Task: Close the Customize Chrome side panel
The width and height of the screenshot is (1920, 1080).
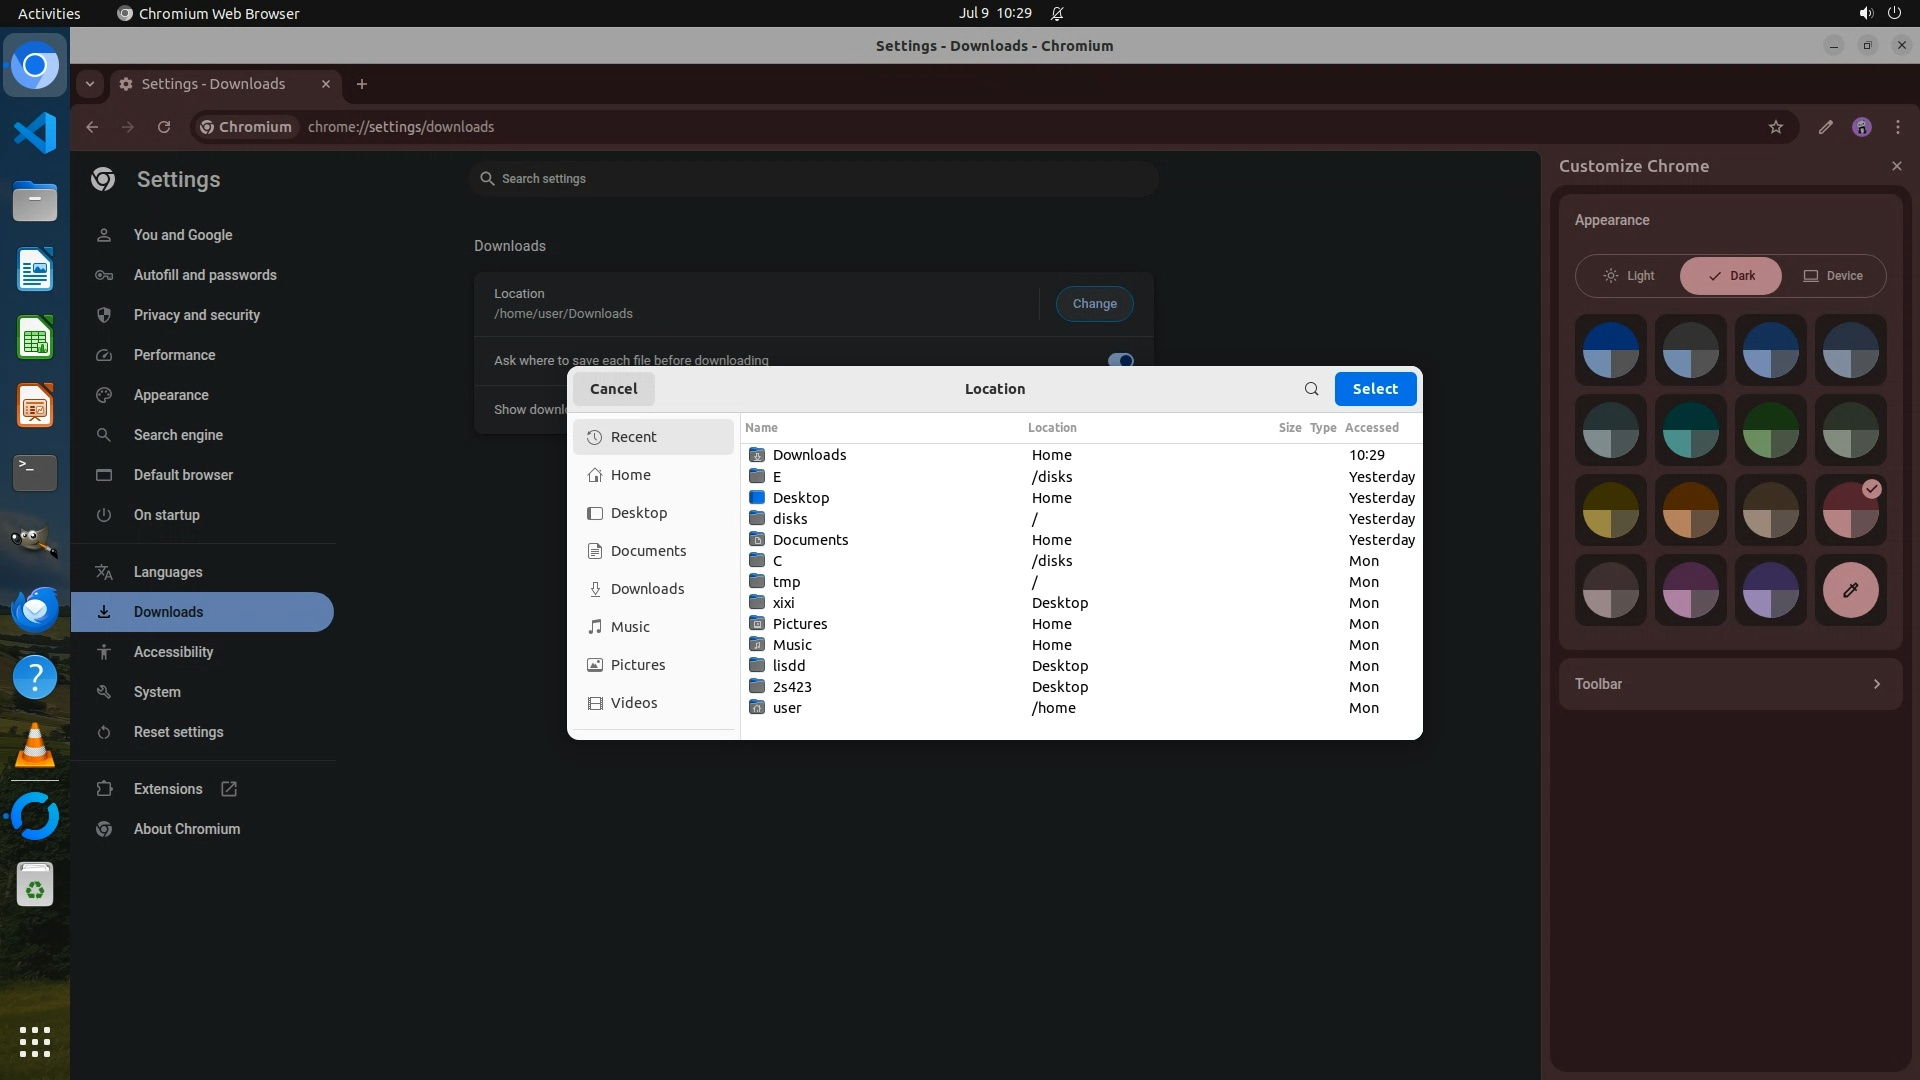Action: click(x=1896, y=166)
